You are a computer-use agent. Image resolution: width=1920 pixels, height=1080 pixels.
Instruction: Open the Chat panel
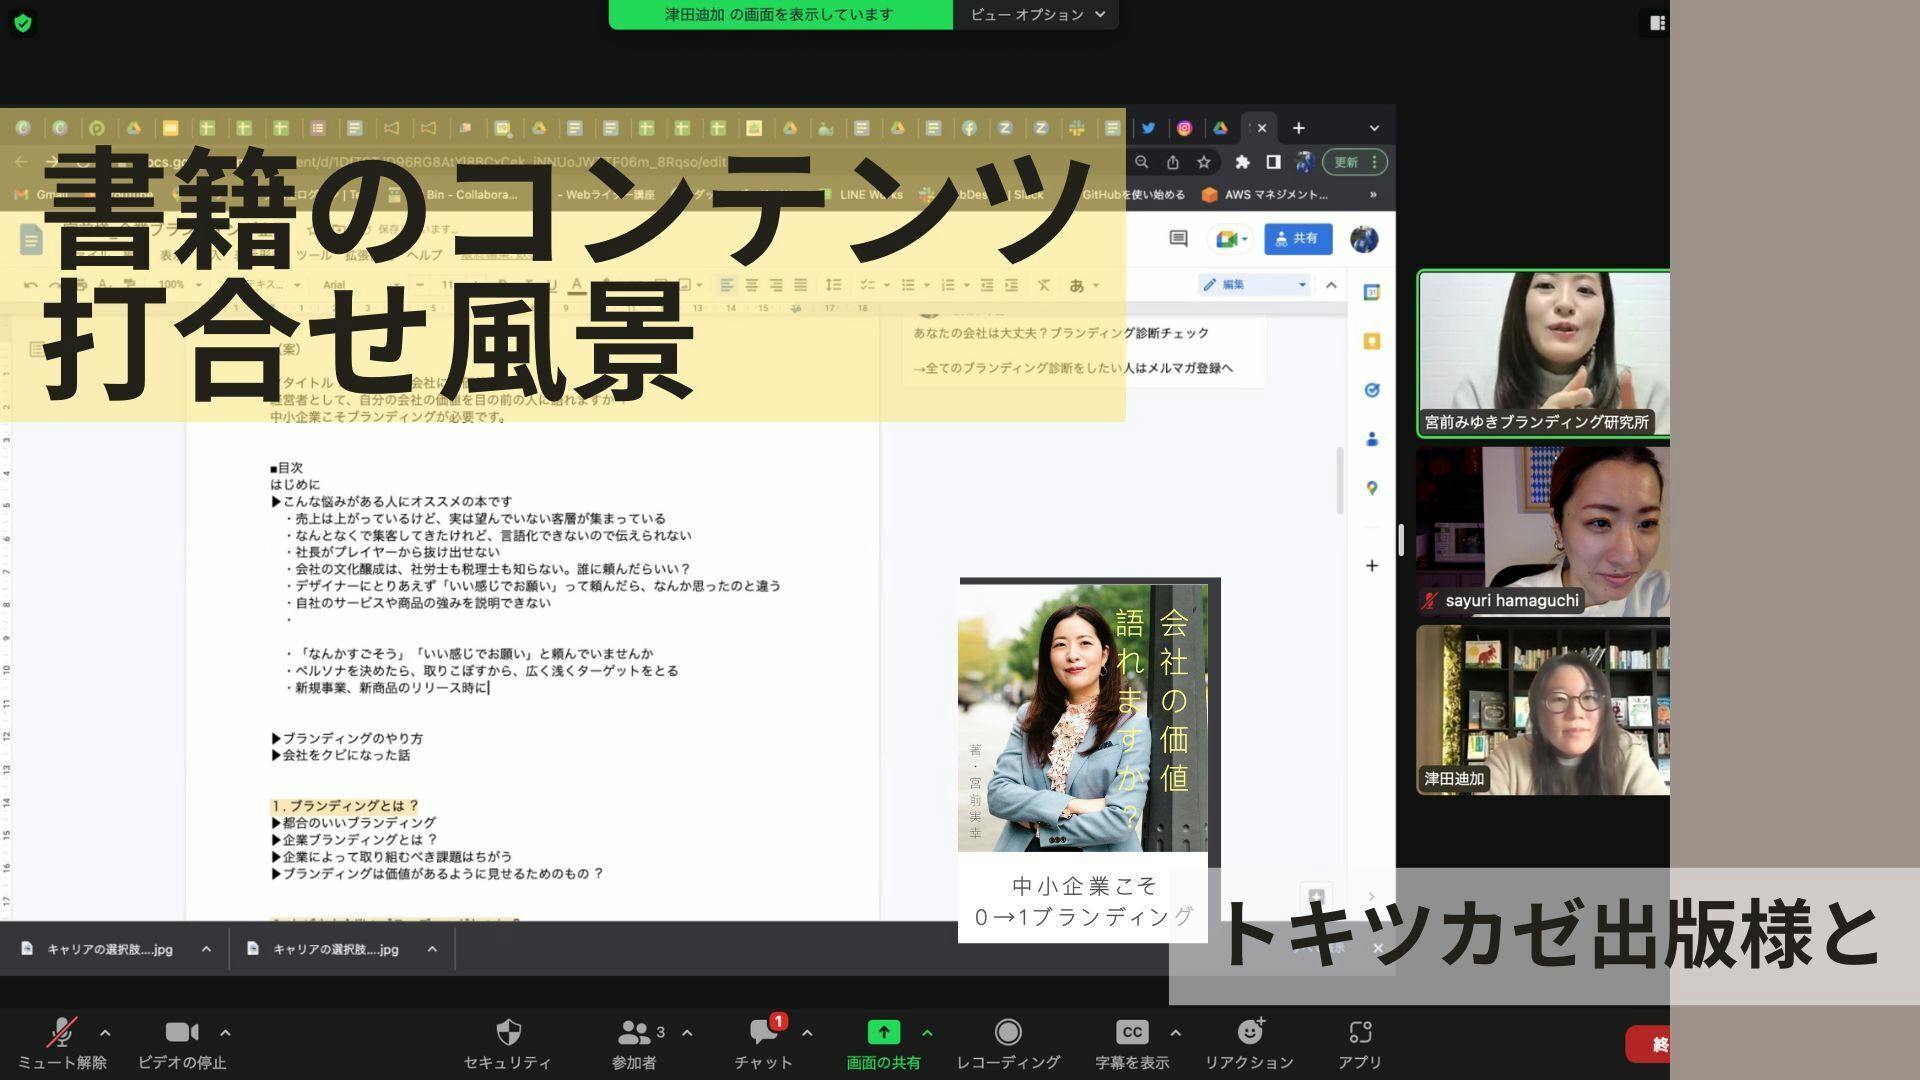click(763, 1032)
